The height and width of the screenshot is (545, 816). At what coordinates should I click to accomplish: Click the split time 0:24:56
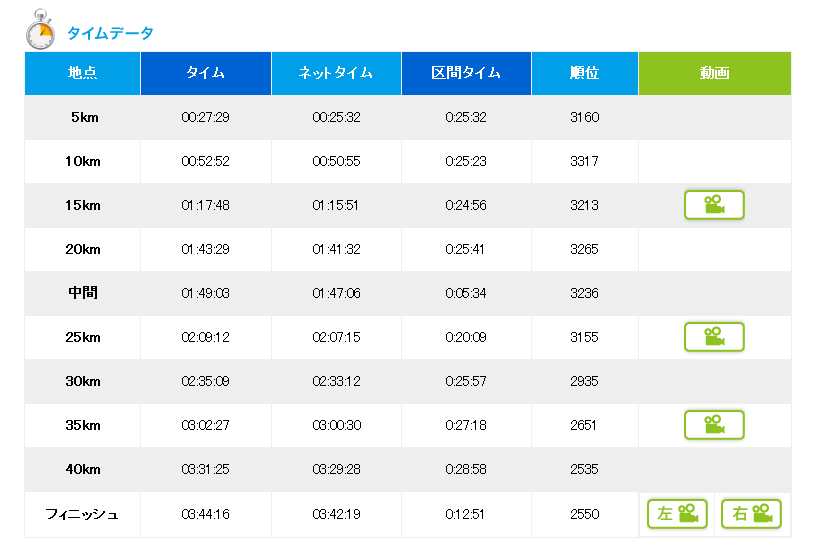(x=466, y=205)
